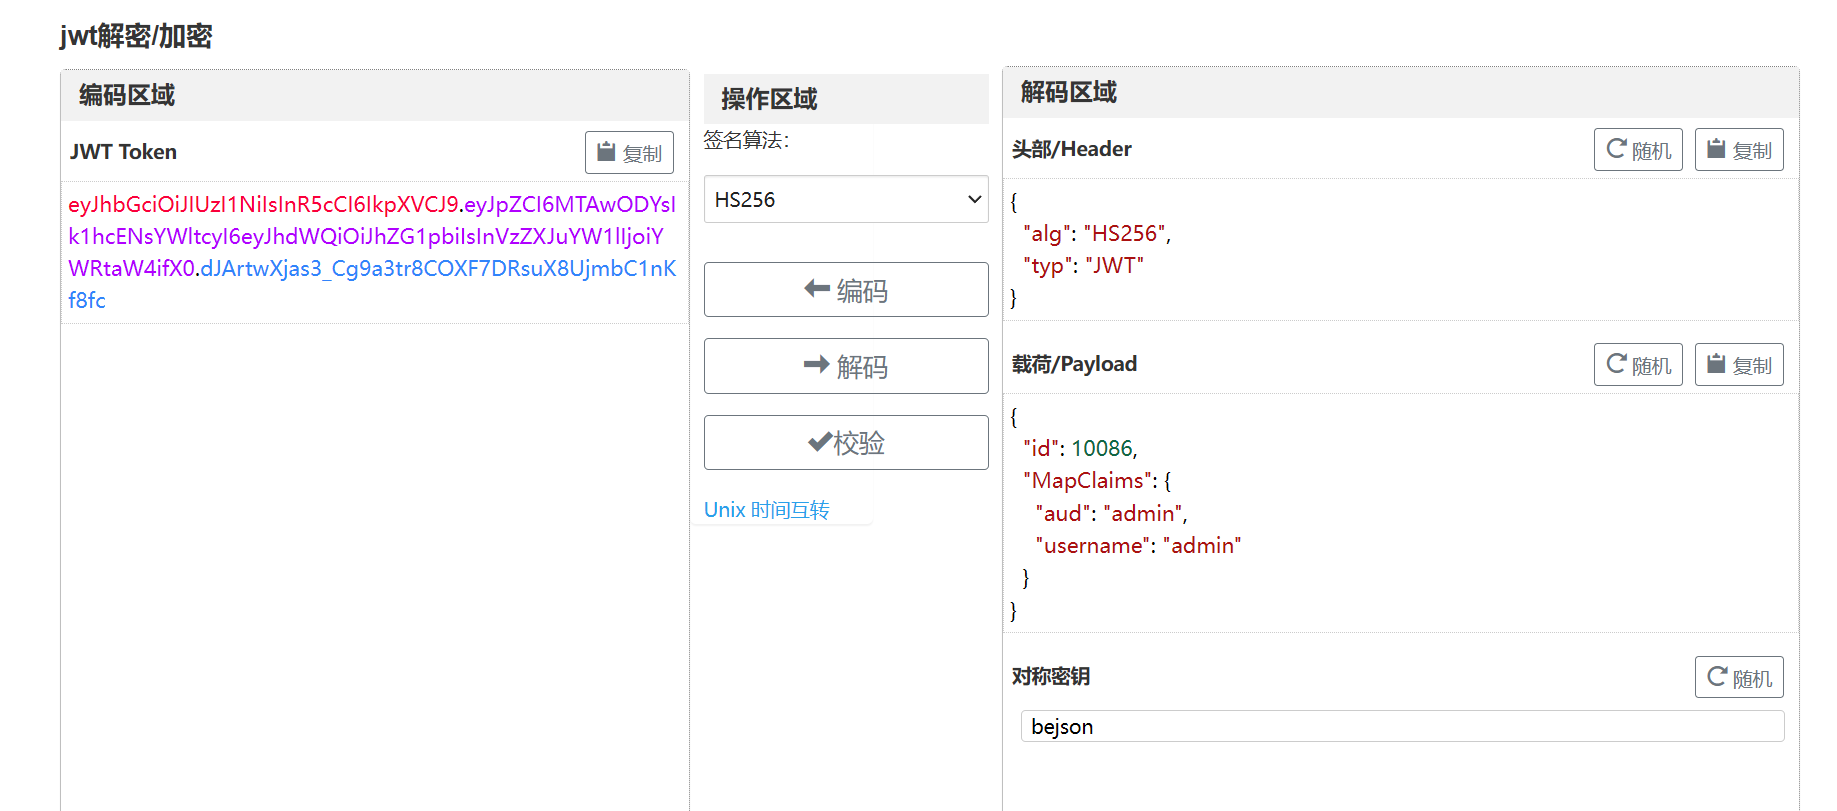Copy the 载荷/Payload content

point(1739,365)
